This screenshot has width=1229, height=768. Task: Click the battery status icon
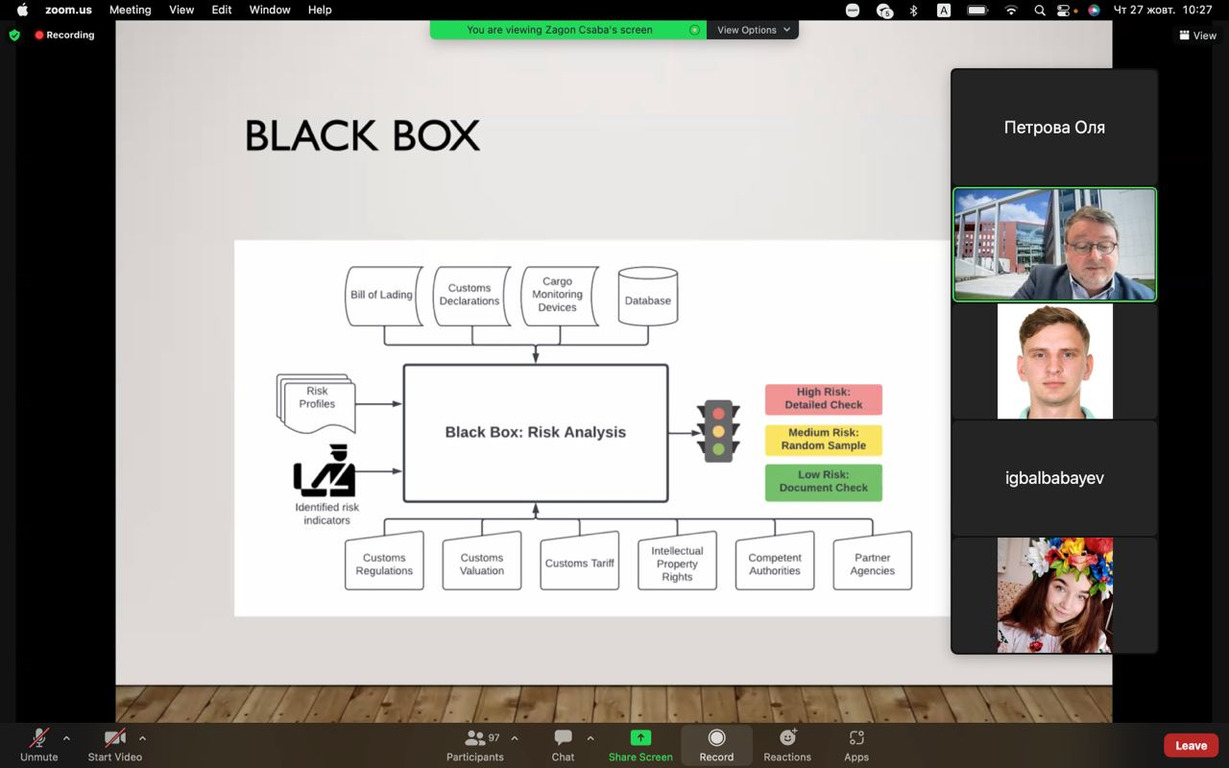point(977,10)
